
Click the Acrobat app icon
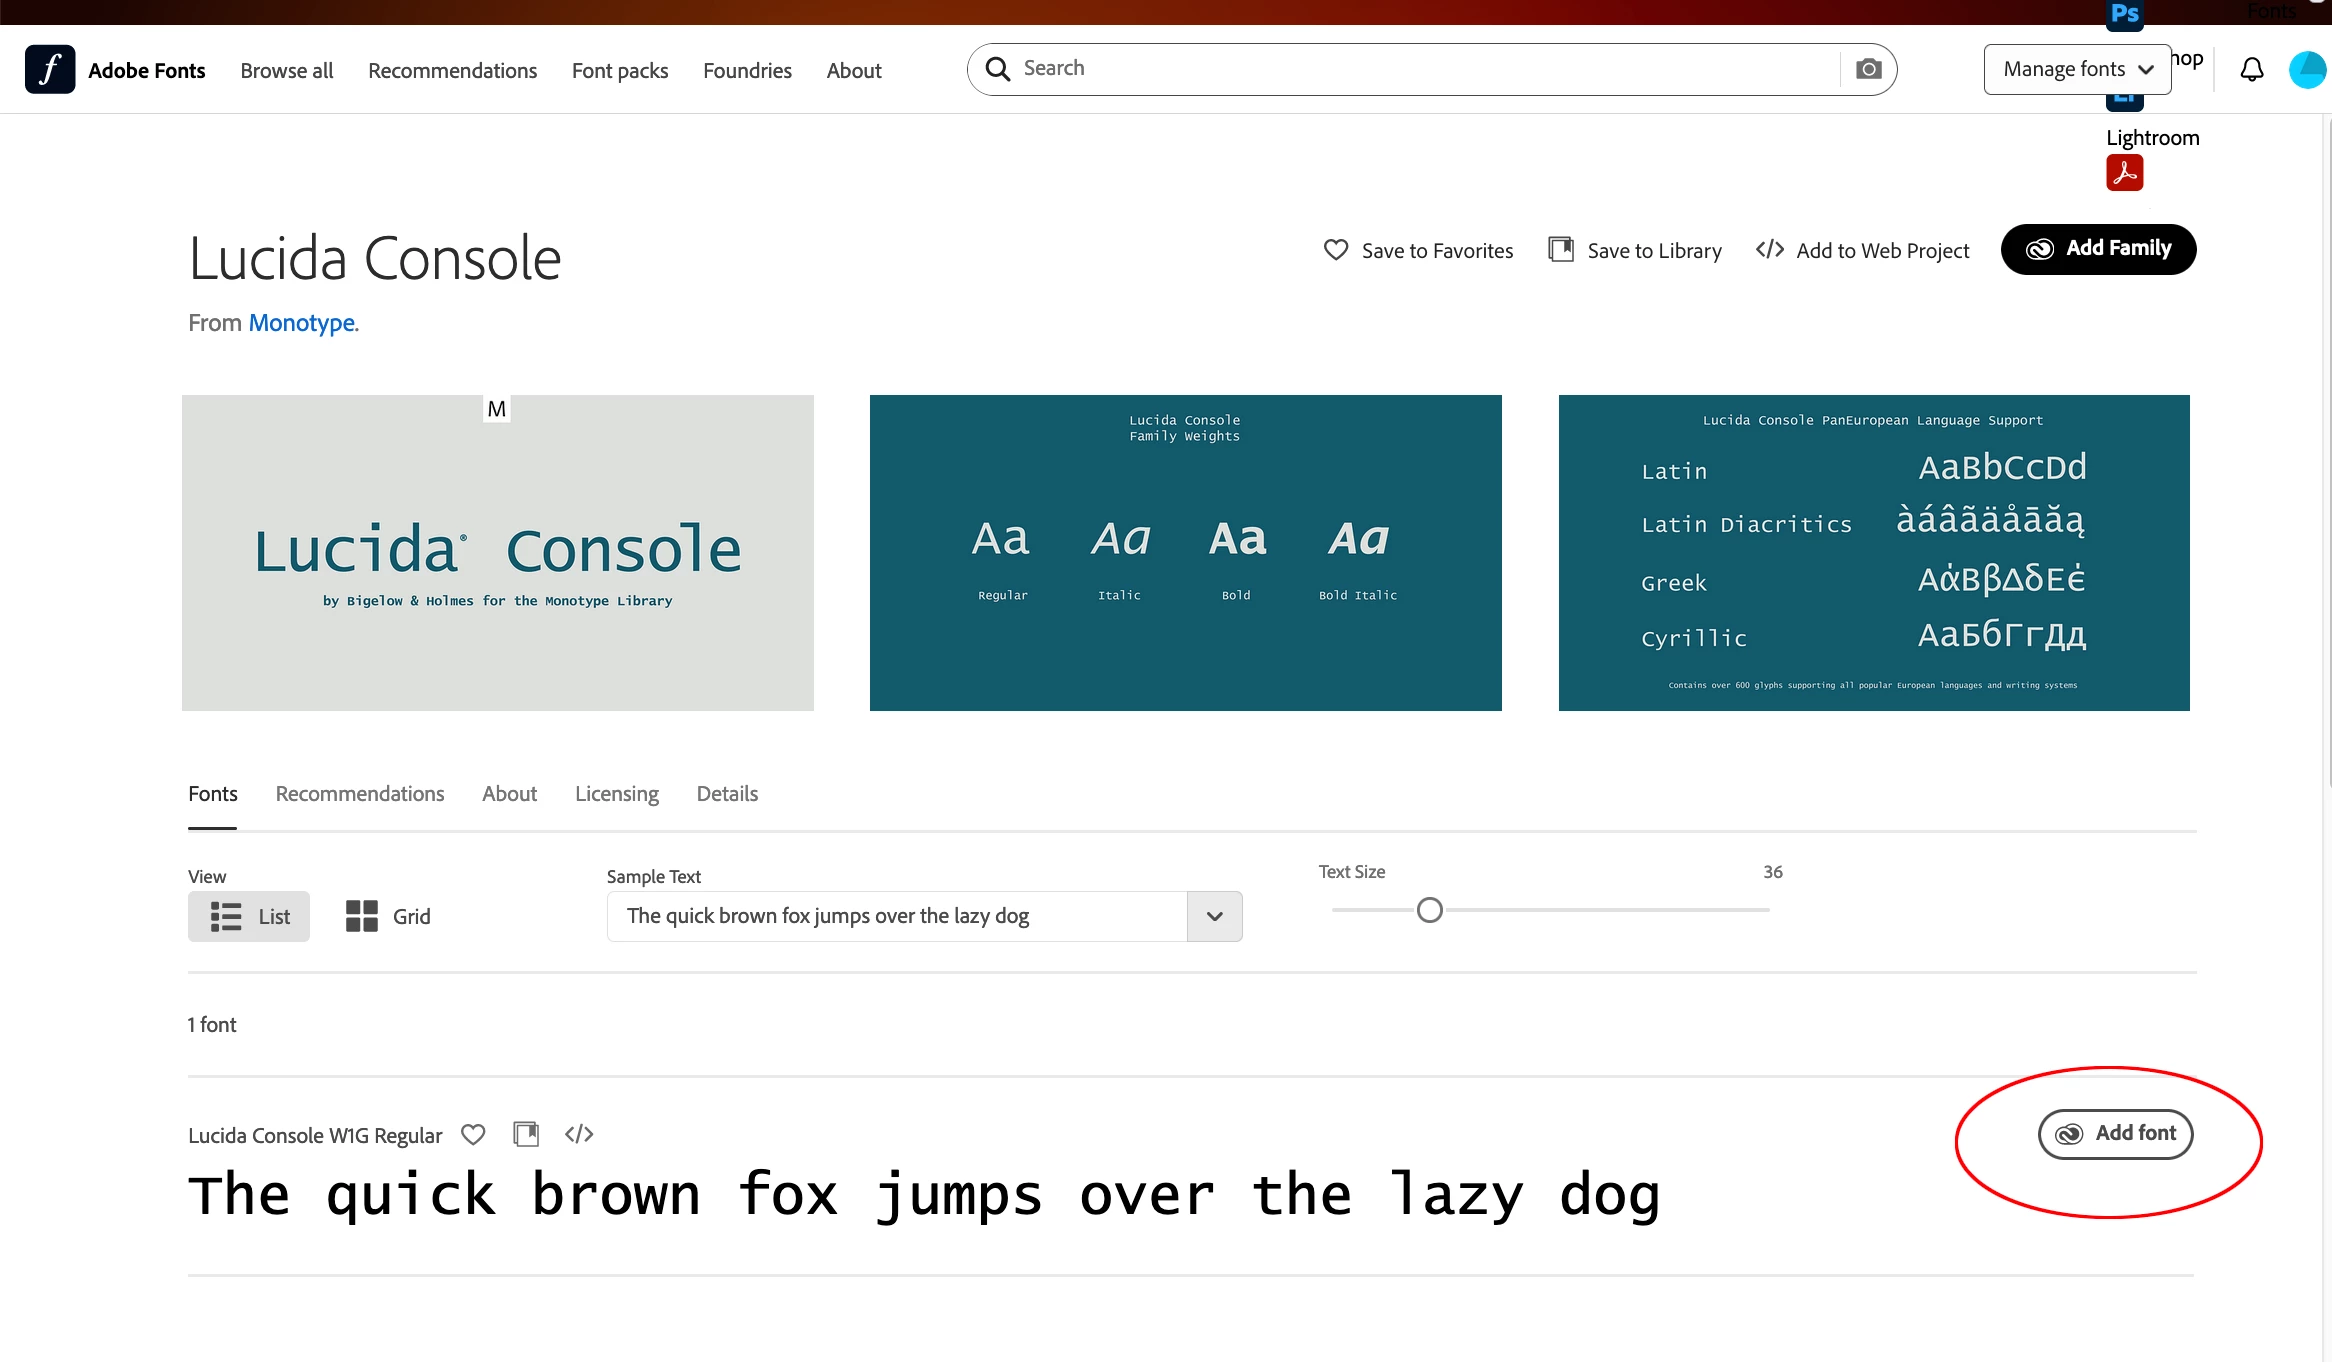(2125, 172)
